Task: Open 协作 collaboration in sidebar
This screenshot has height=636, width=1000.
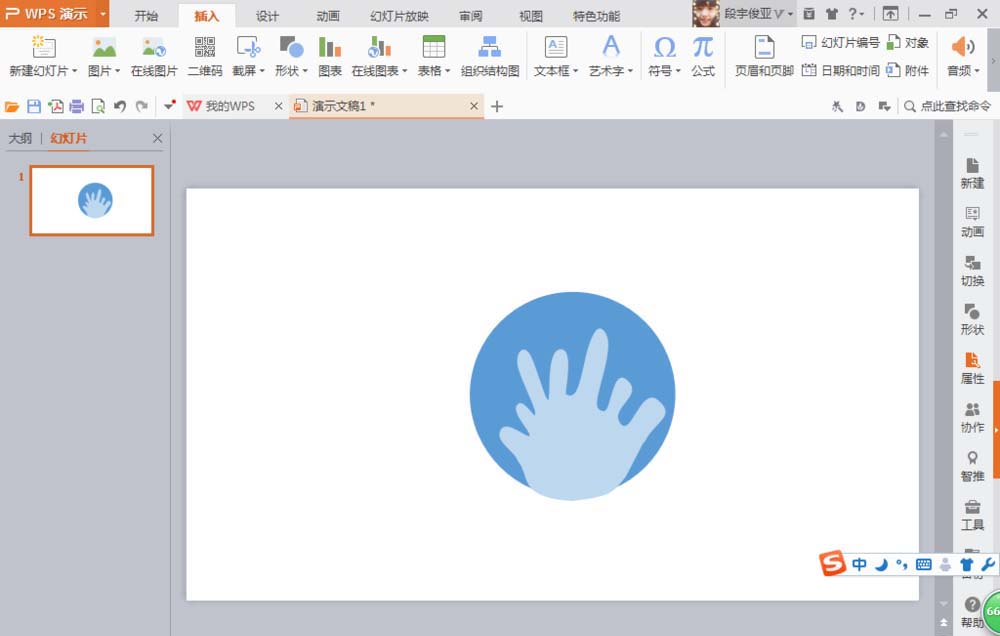Action: tap(972, 418)
